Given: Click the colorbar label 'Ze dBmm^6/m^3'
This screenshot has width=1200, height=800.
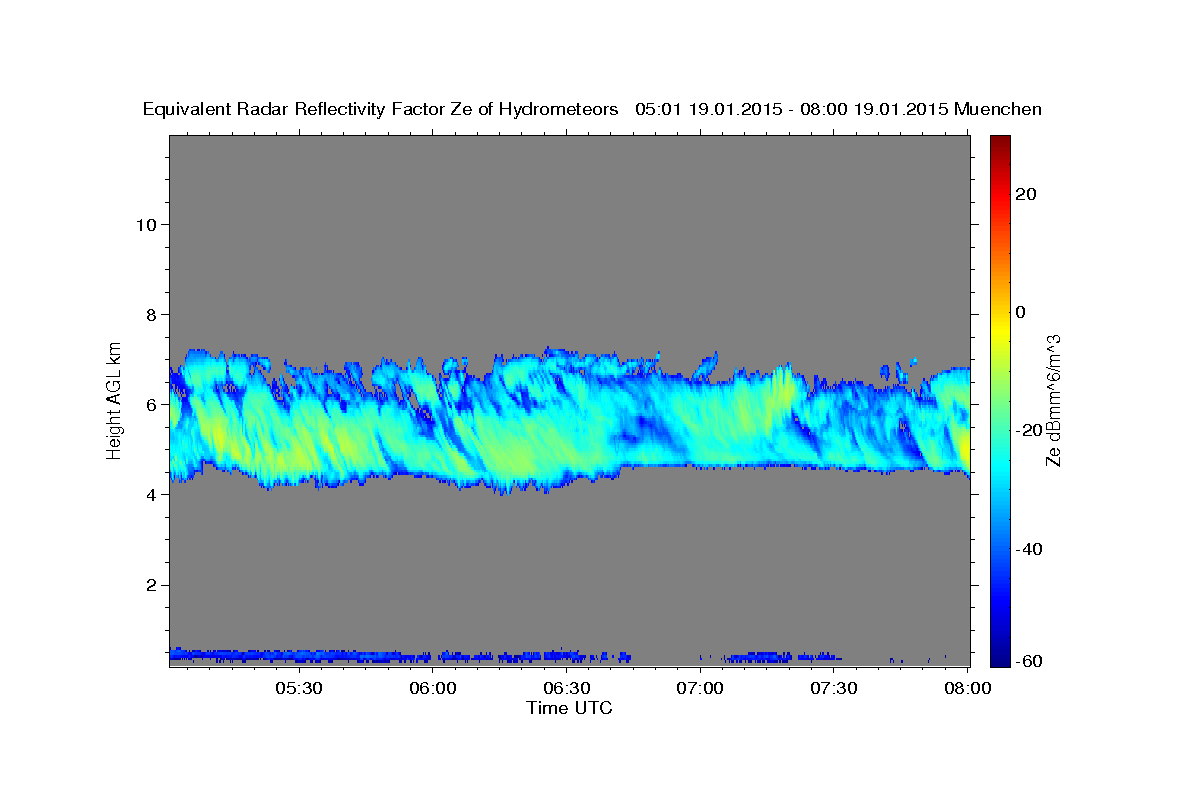Looking at the screenshot, I should [1053, 401].
